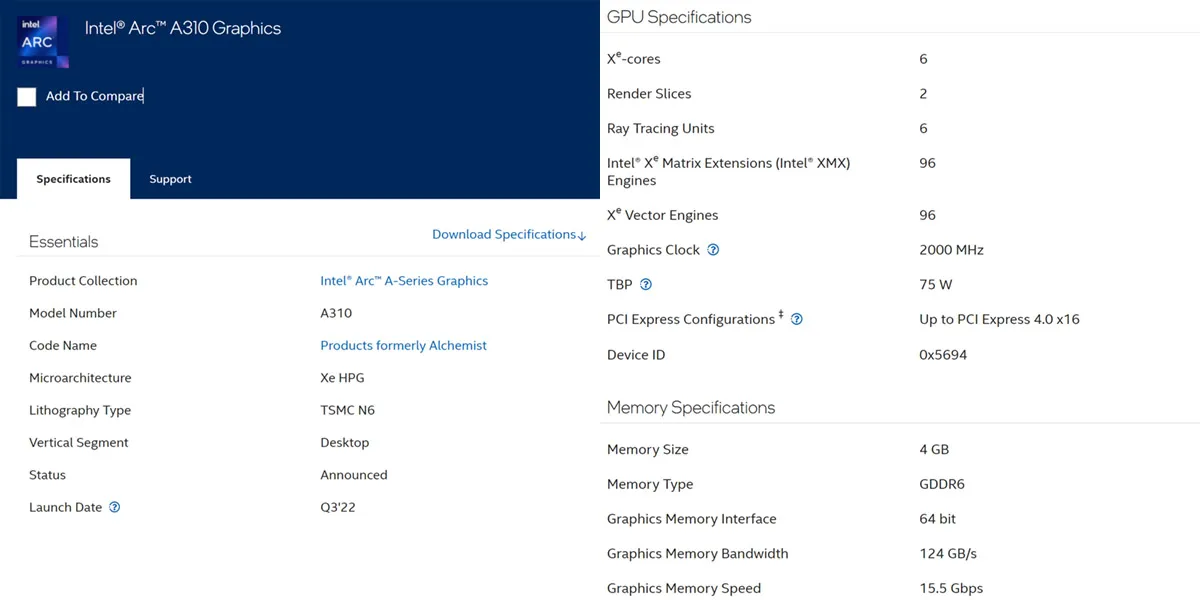
Task: Select the 2000 MHz value
Action: point(951,250)
